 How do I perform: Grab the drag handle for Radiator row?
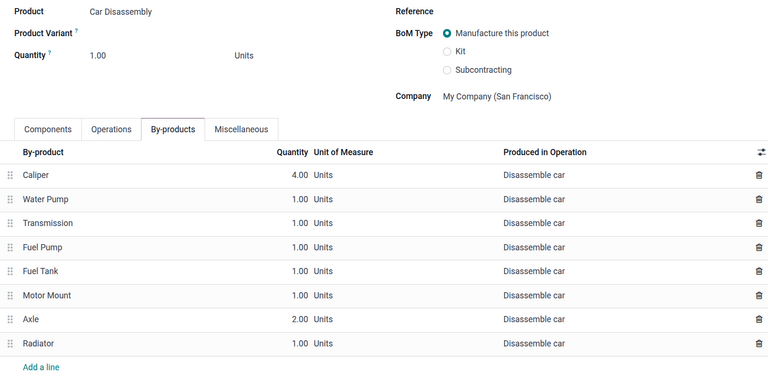tap(10, 343)
